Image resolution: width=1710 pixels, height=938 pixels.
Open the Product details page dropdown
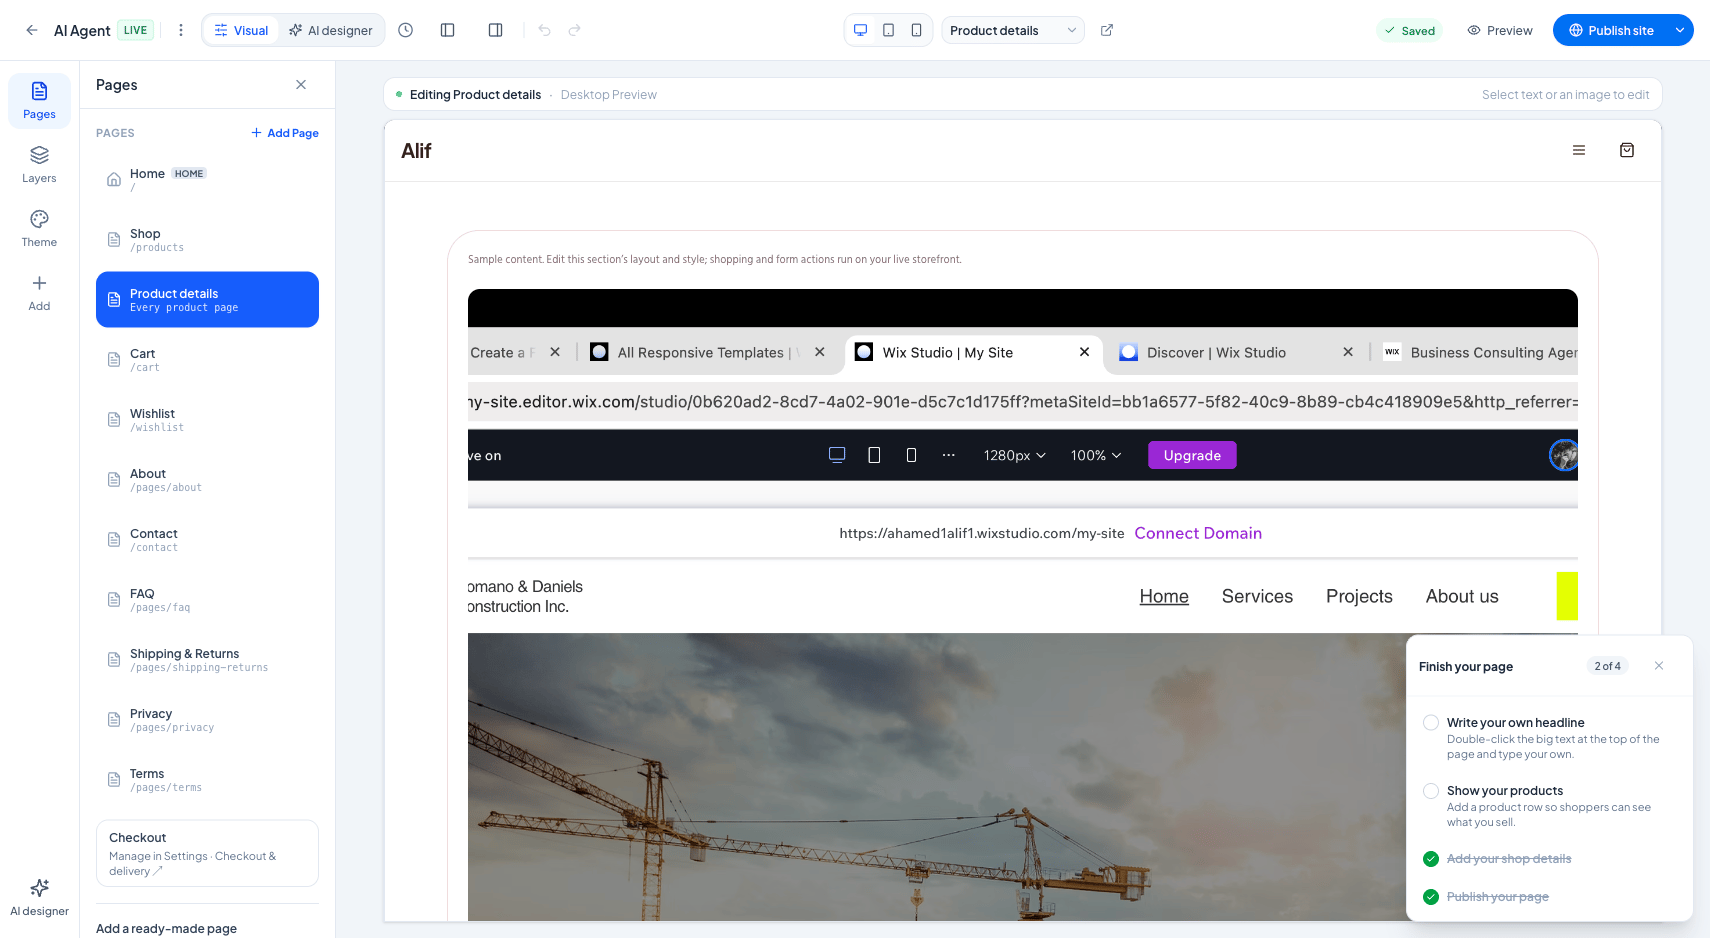point(1013,30)
